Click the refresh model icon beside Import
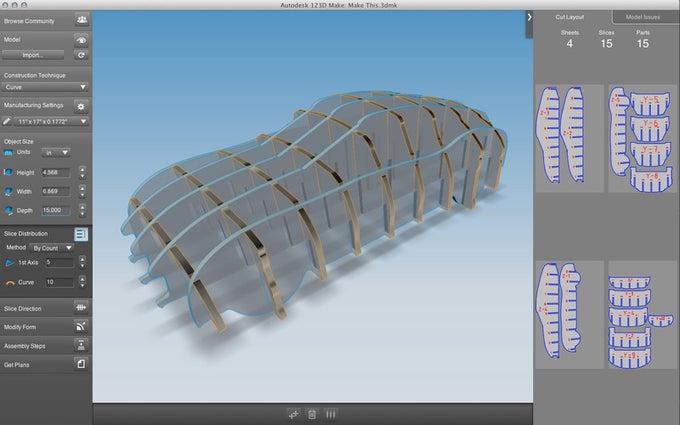The image size is (680, 425). 81,55
